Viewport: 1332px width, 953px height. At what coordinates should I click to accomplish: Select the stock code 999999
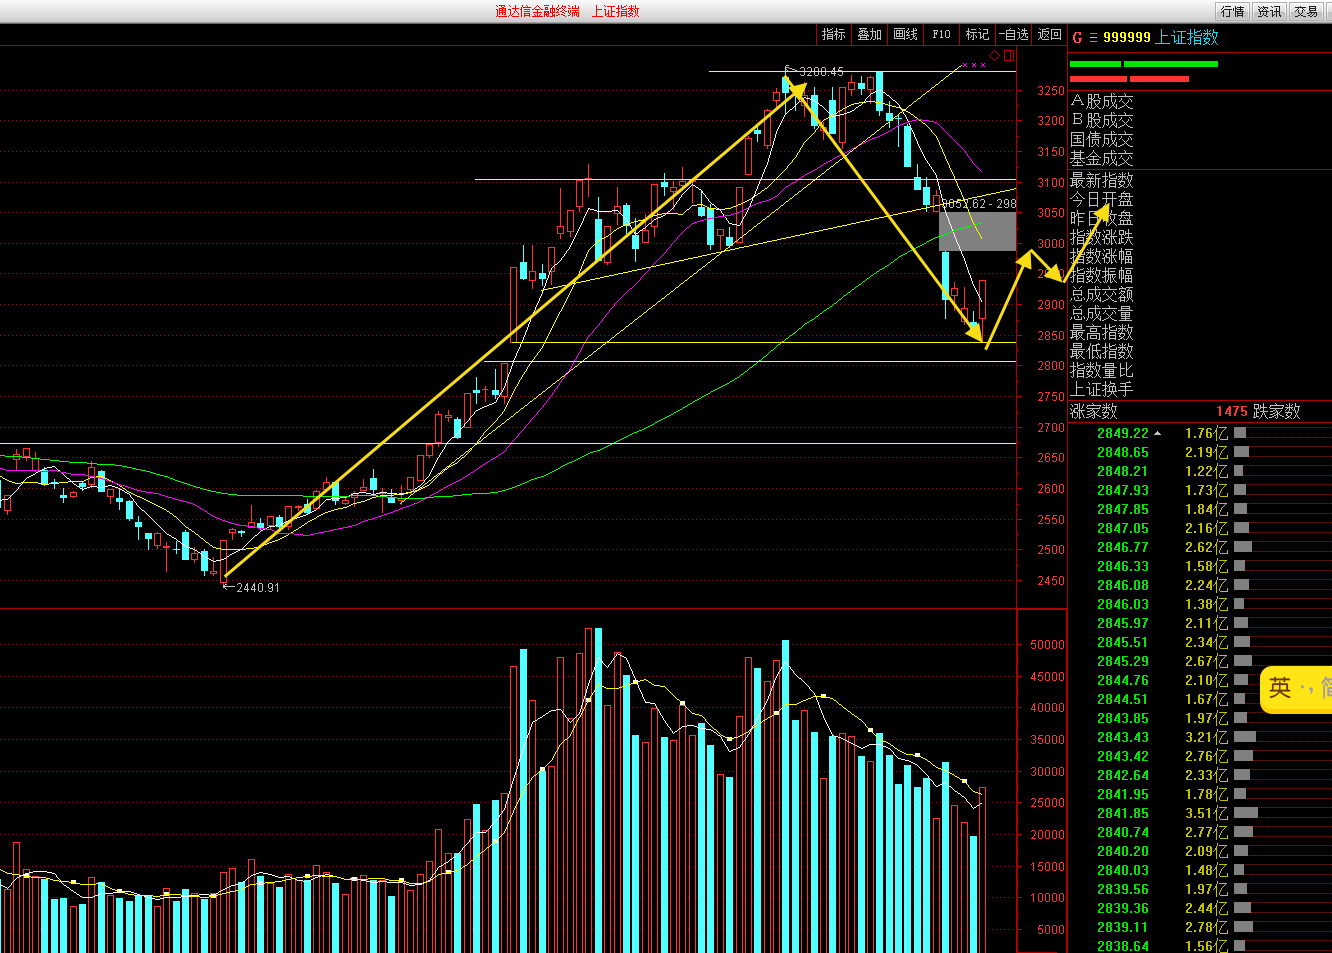(x=1126, y=37)
